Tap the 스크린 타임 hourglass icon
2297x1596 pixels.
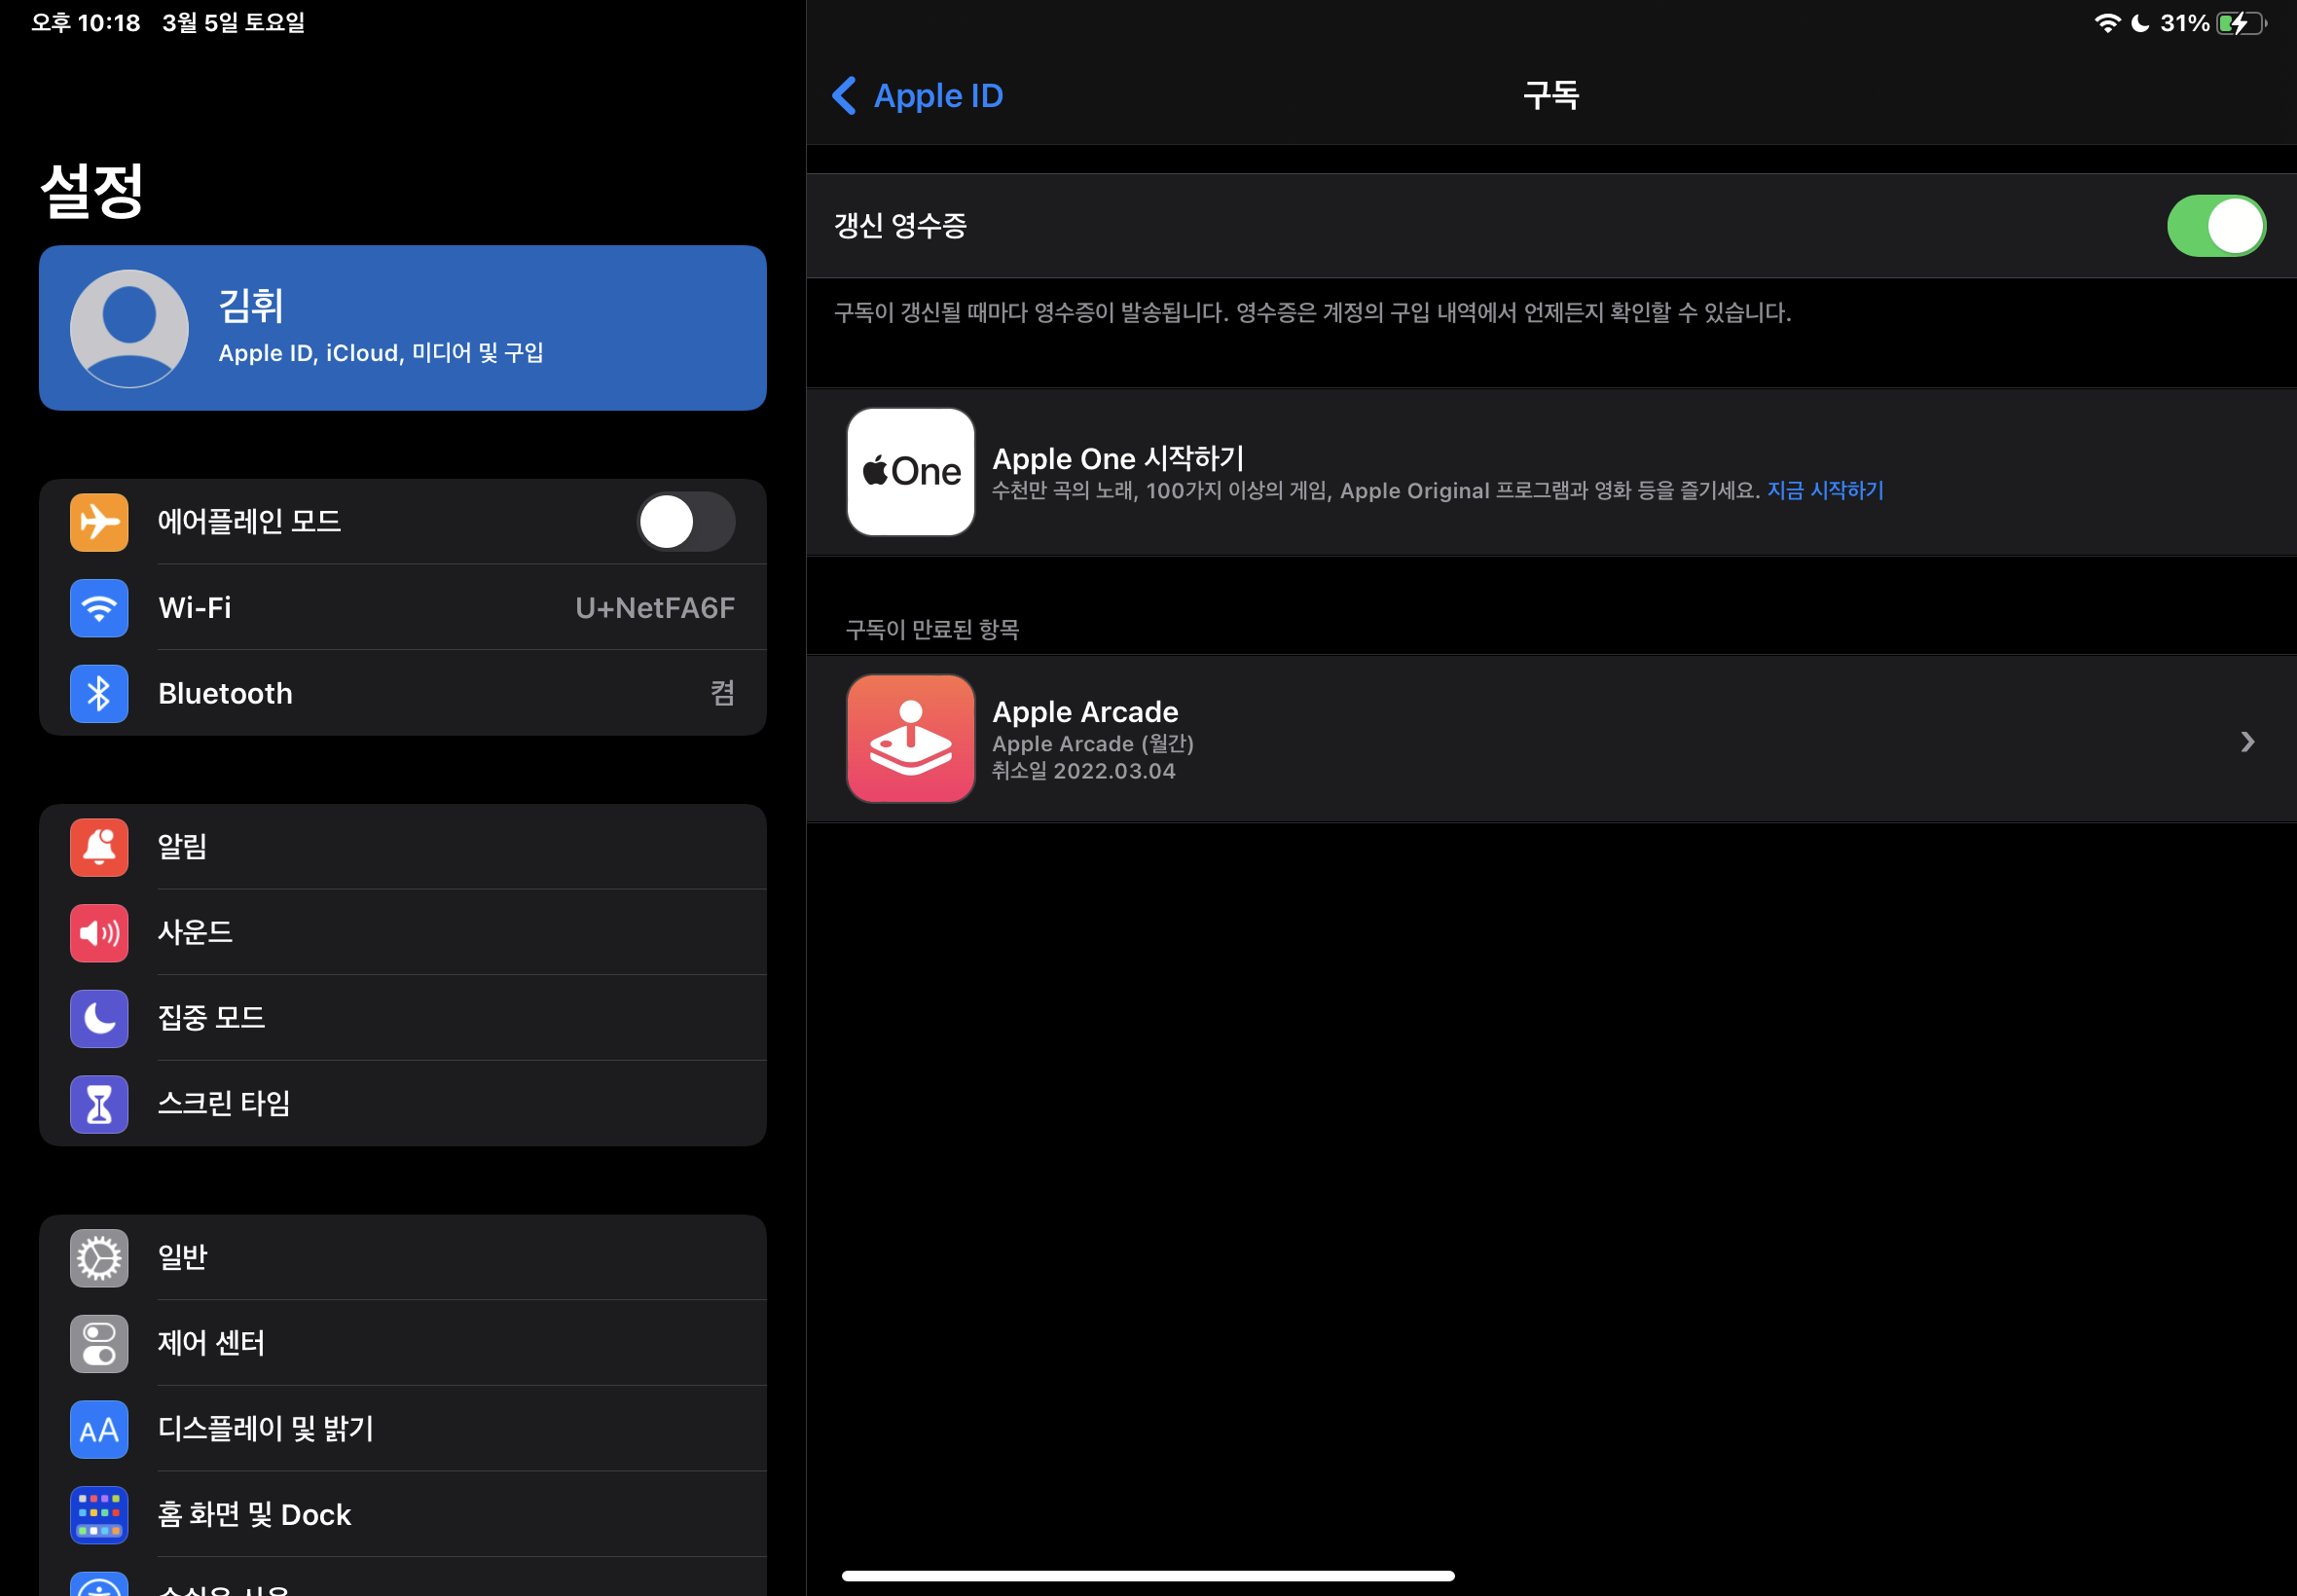99,1104
